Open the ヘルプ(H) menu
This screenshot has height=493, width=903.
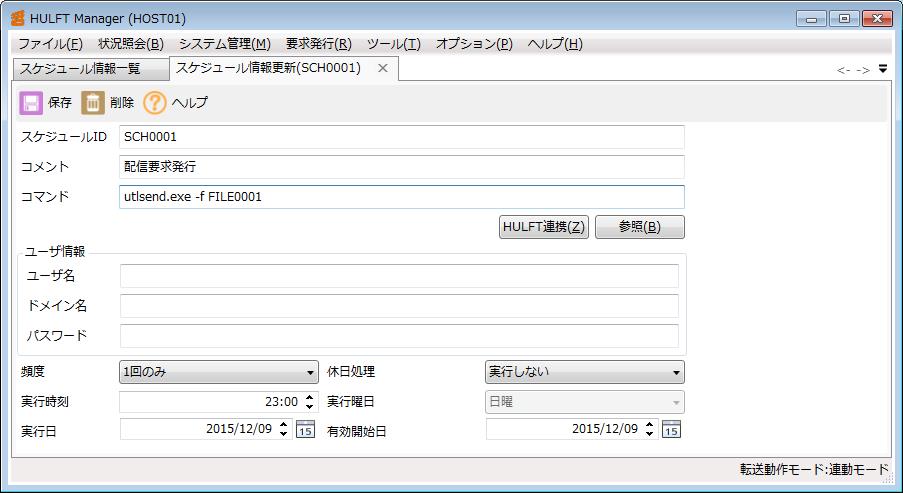pyautogui.click(x=555, y=44)
